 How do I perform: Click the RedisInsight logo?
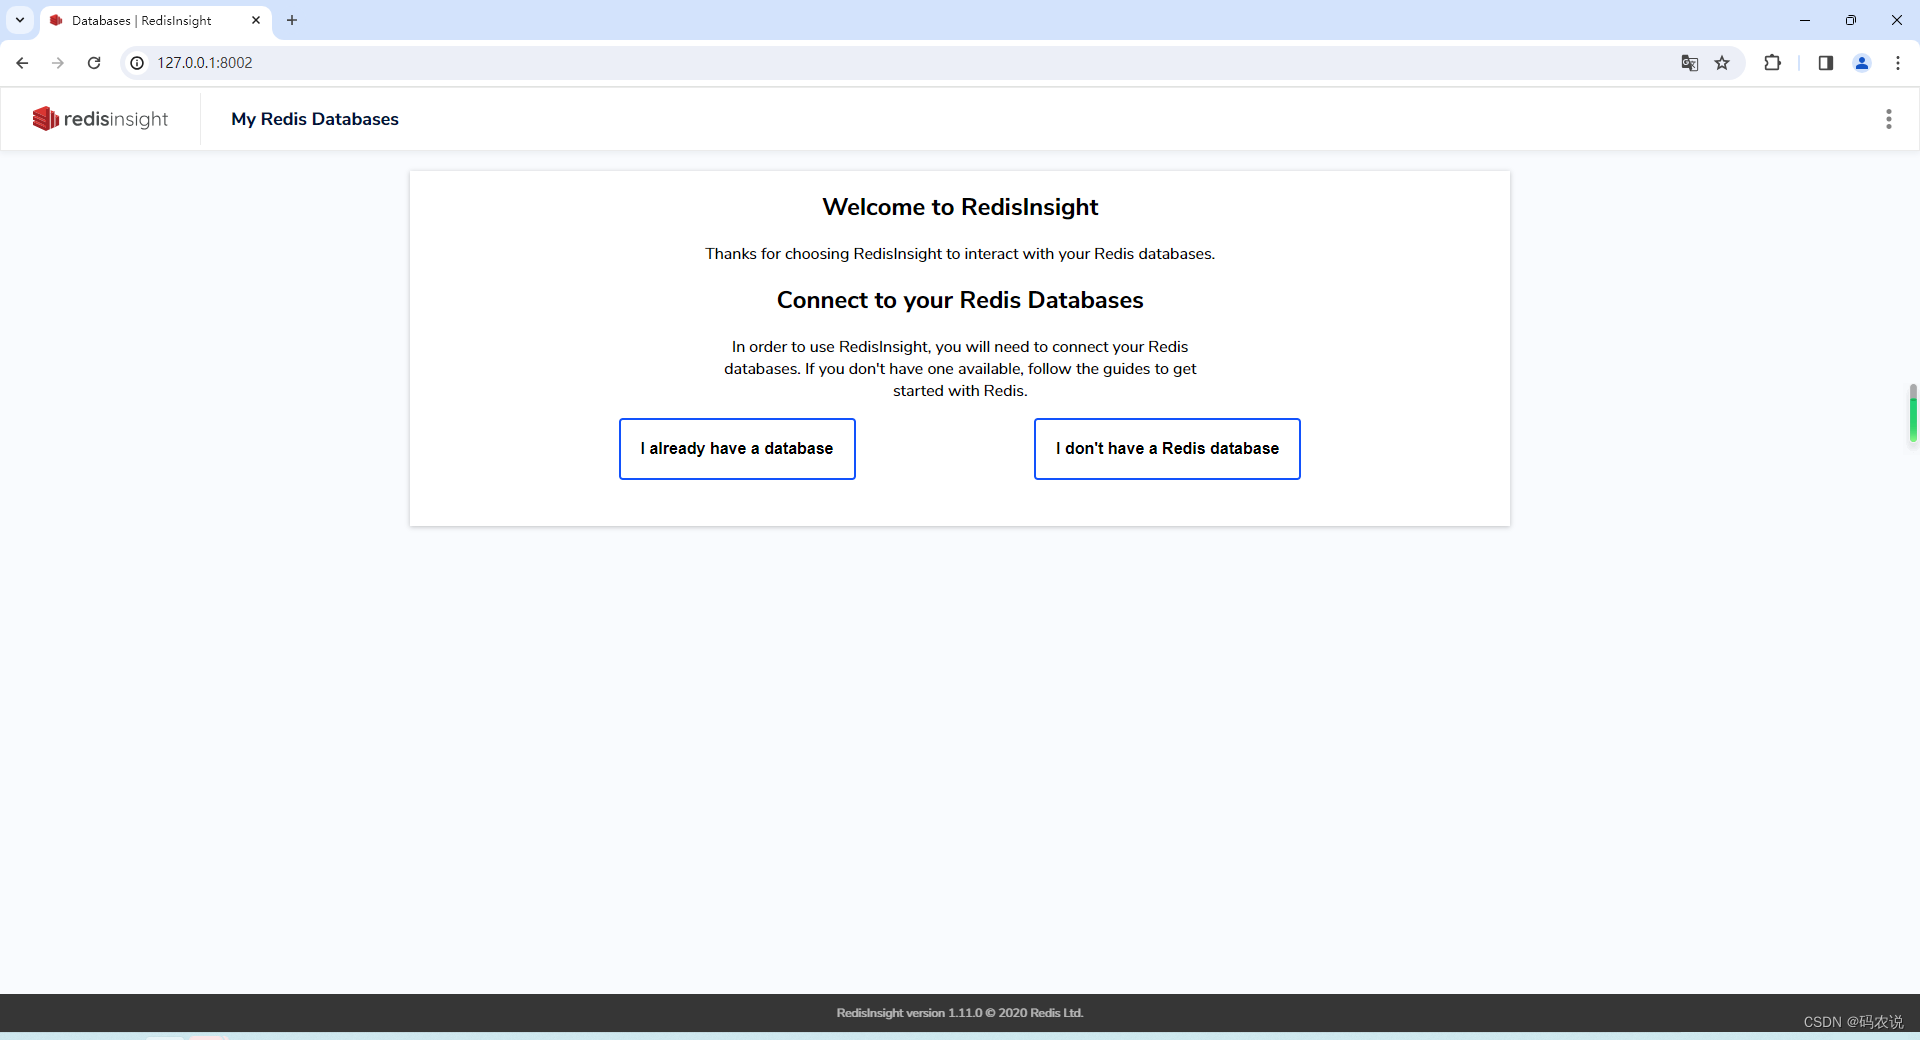coord(100,119)
